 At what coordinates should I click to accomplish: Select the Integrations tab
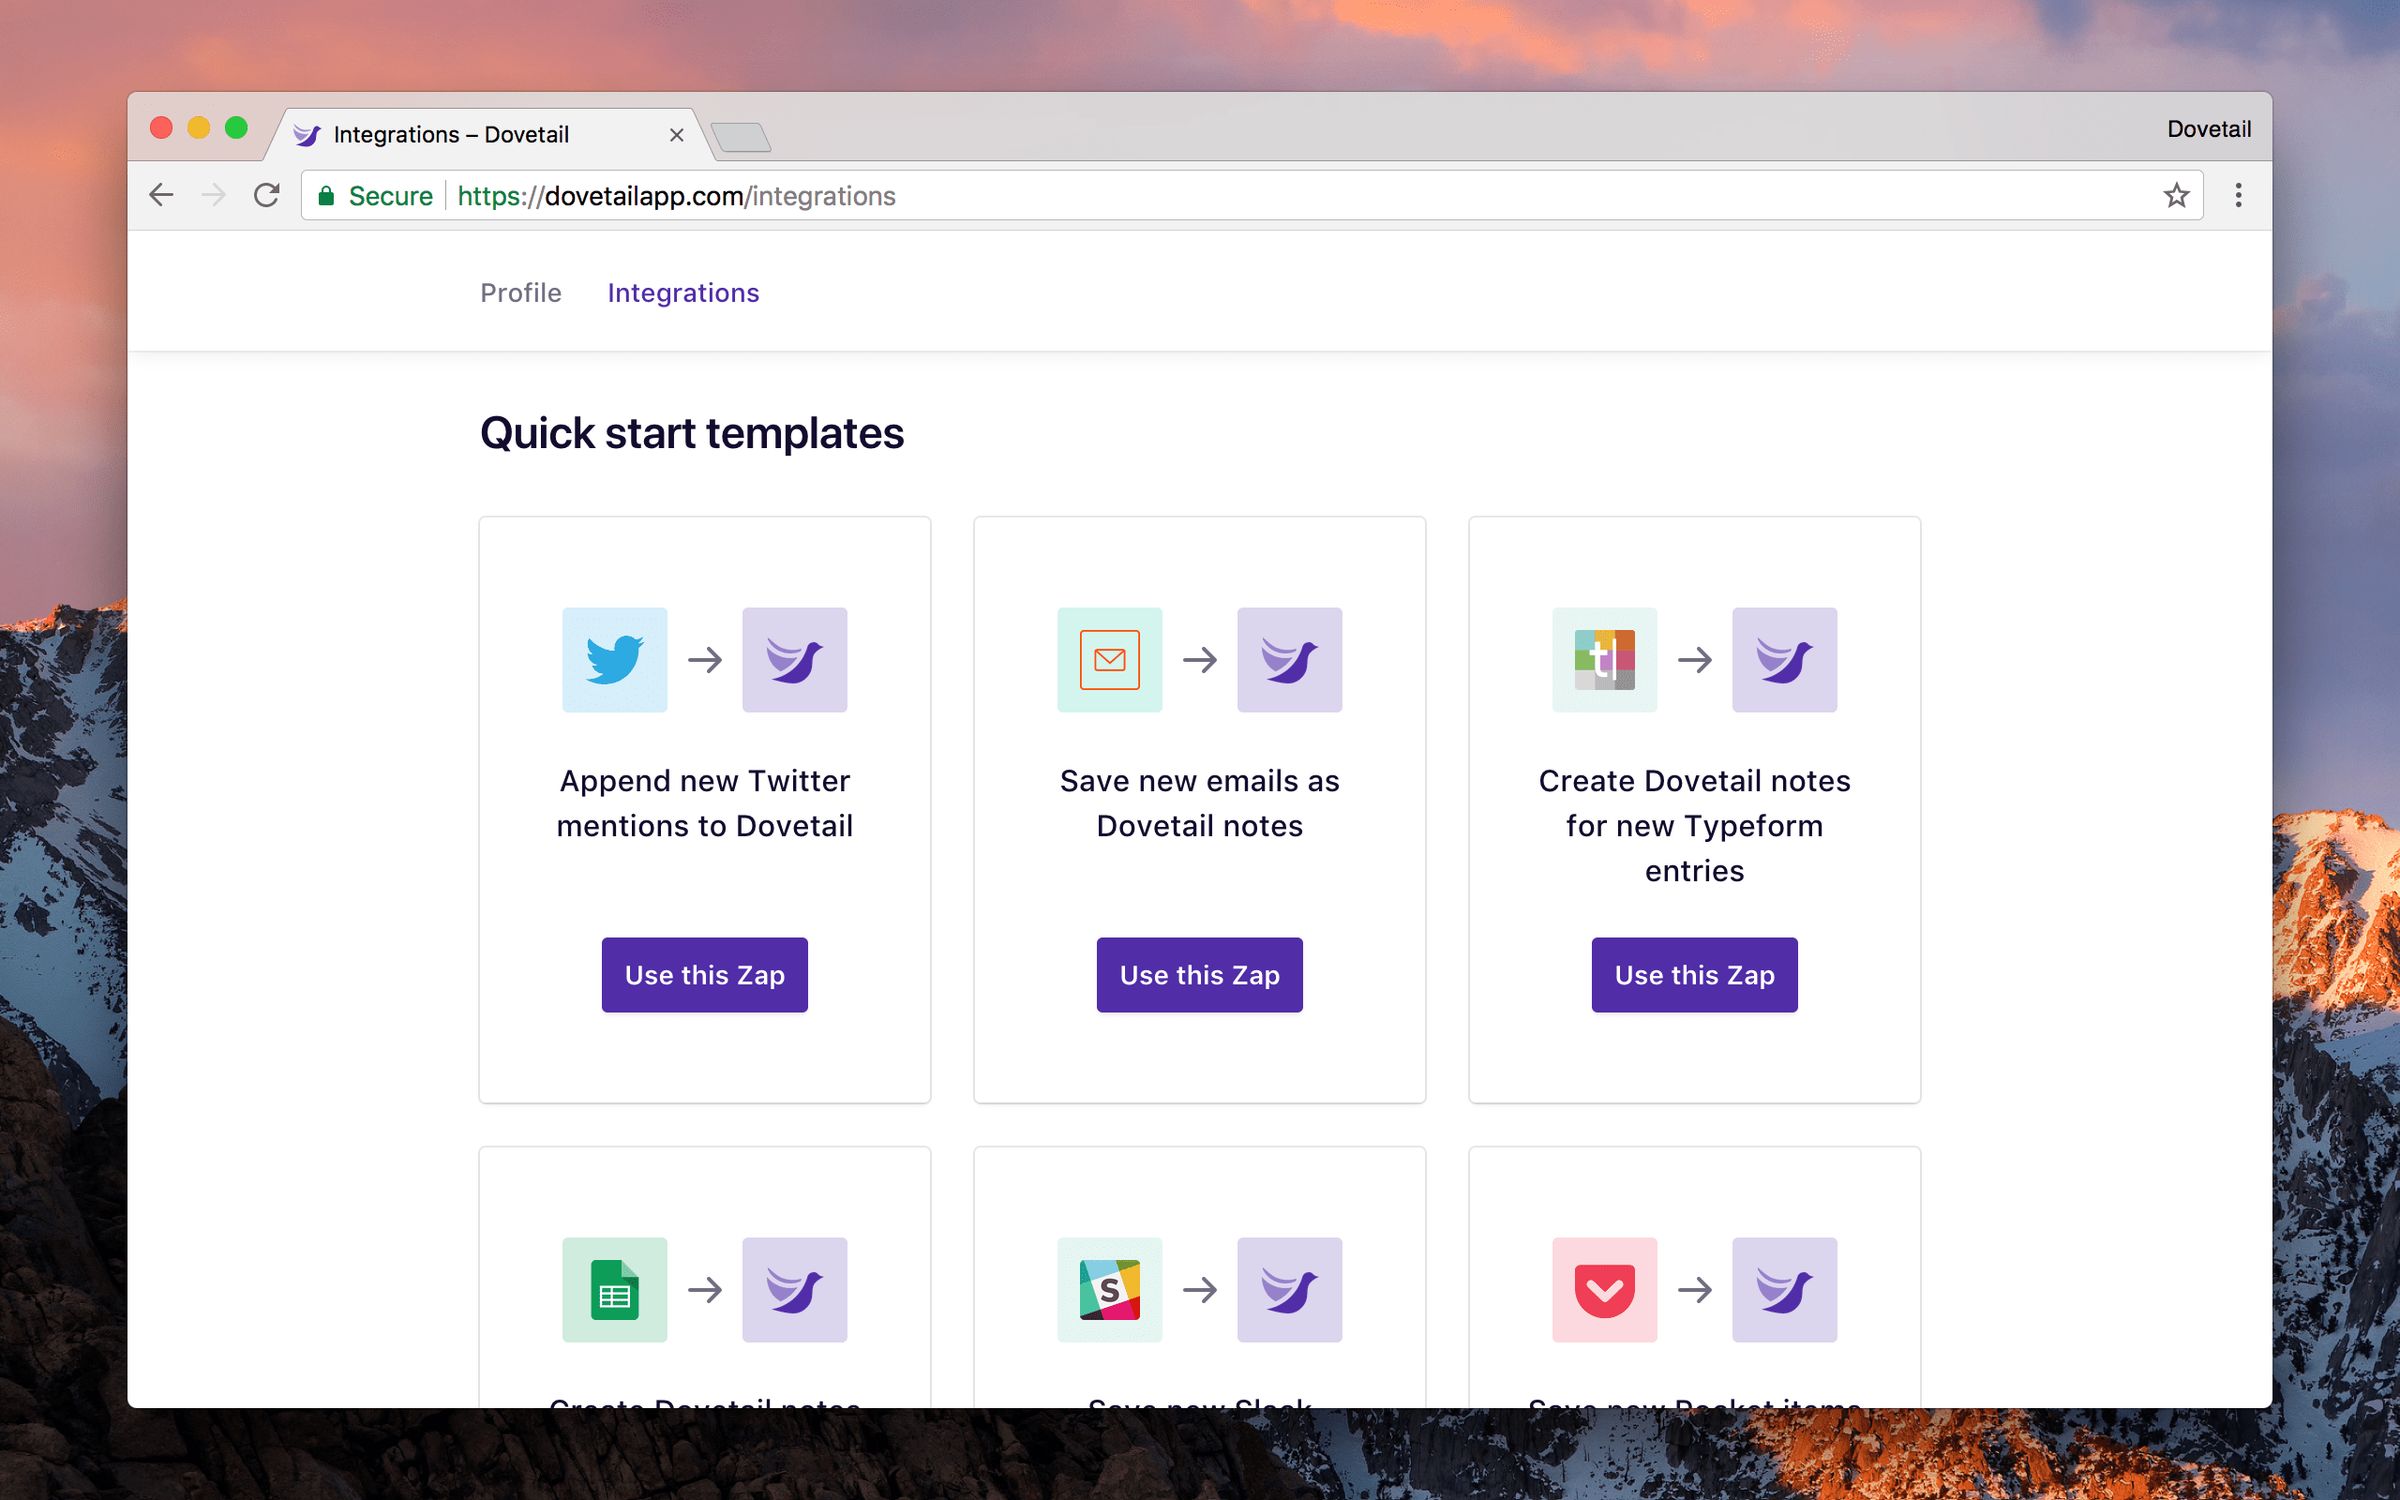tap(683, 292)
